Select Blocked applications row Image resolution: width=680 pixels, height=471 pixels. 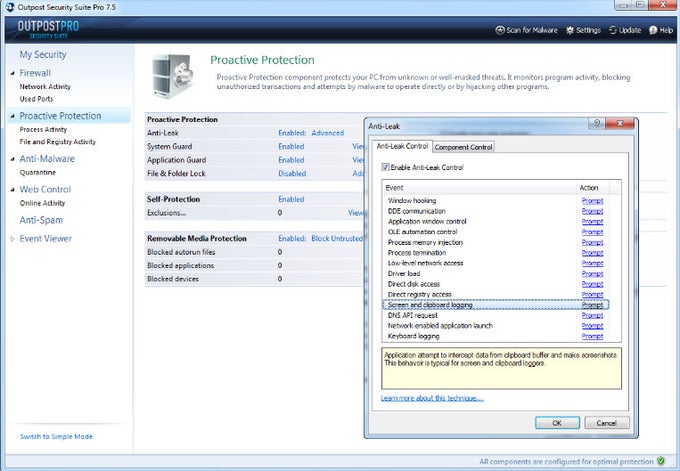pyautogui.click(x=255, y=265)
